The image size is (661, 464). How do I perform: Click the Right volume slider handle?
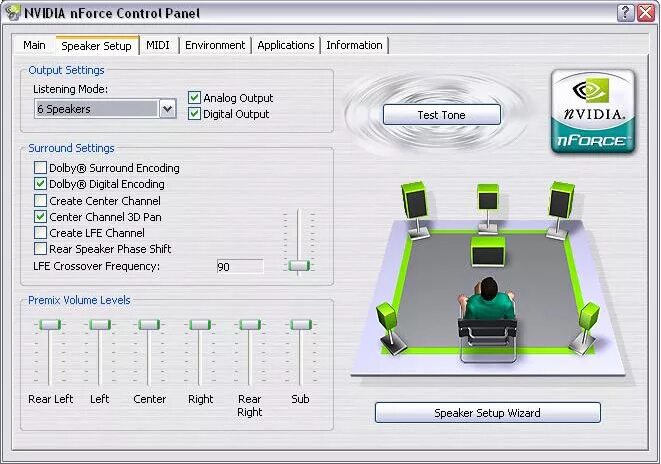pyautogui.click(x=200, y=325)
